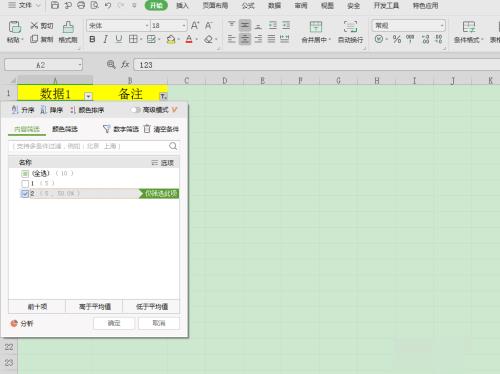Uncheck the checkbox for value 2
This screenshot has width=500, height=374.
pos(25,194)
